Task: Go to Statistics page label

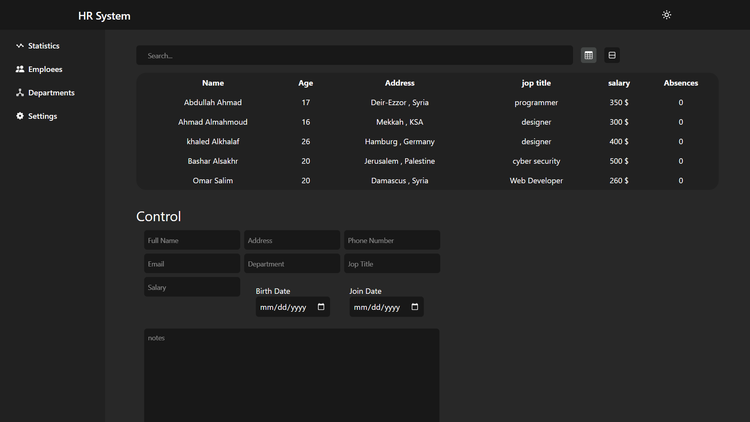Action: (43, 46)
